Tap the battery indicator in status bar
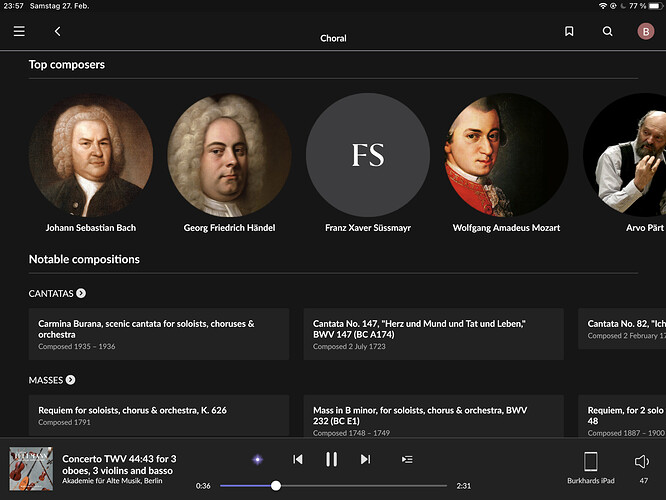The width and height of the screenshot is (666, 500). pos(655,6)
